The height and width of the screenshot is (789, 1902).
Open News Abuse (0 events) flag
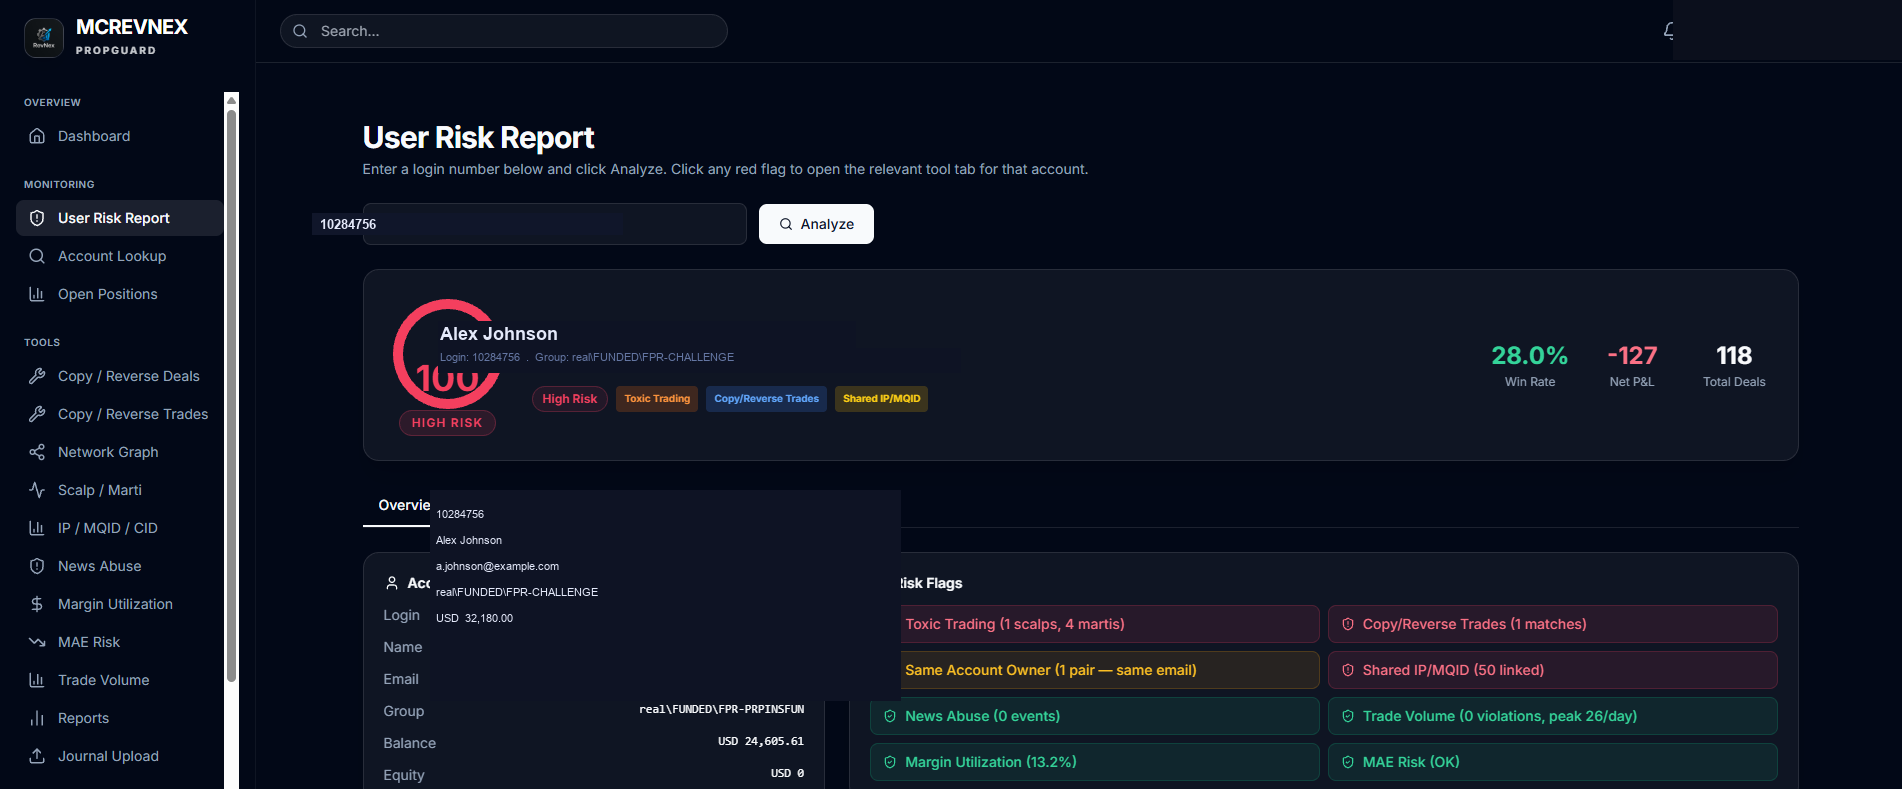pos(1094,716)
